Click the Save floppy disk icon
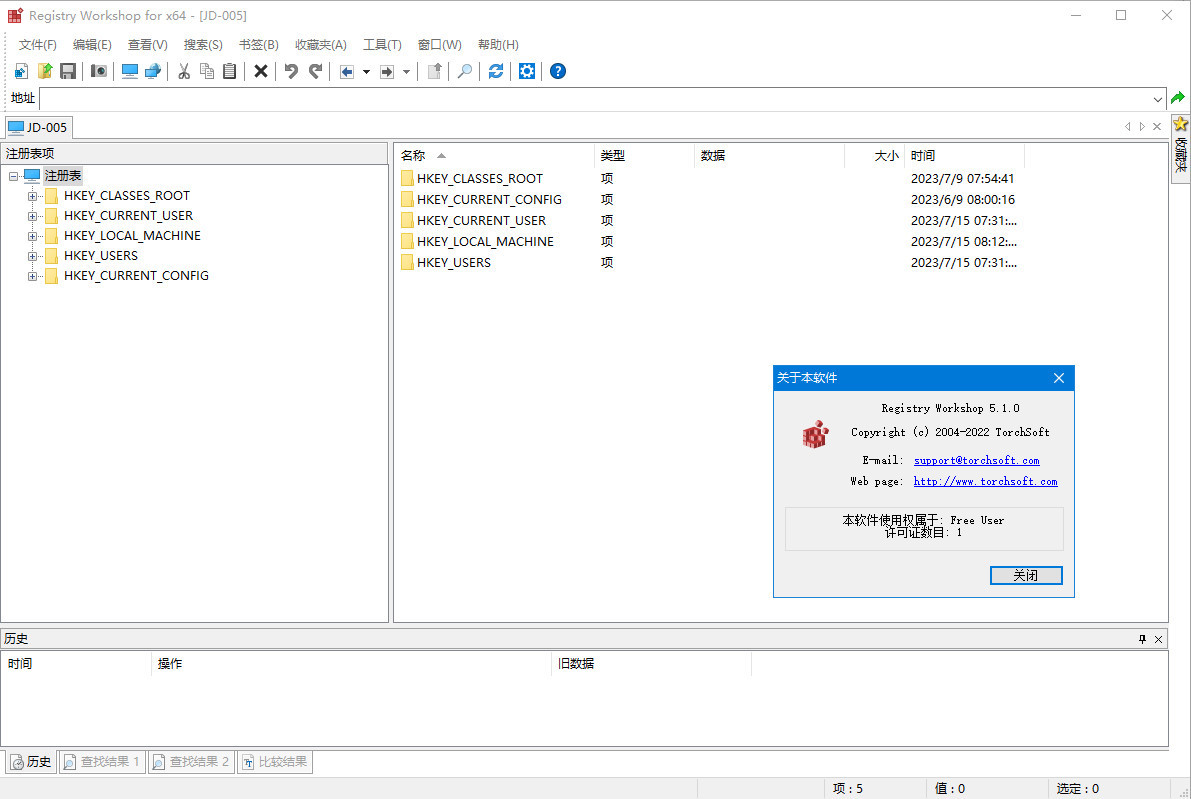1191x799 pixels. pos(68,71)
